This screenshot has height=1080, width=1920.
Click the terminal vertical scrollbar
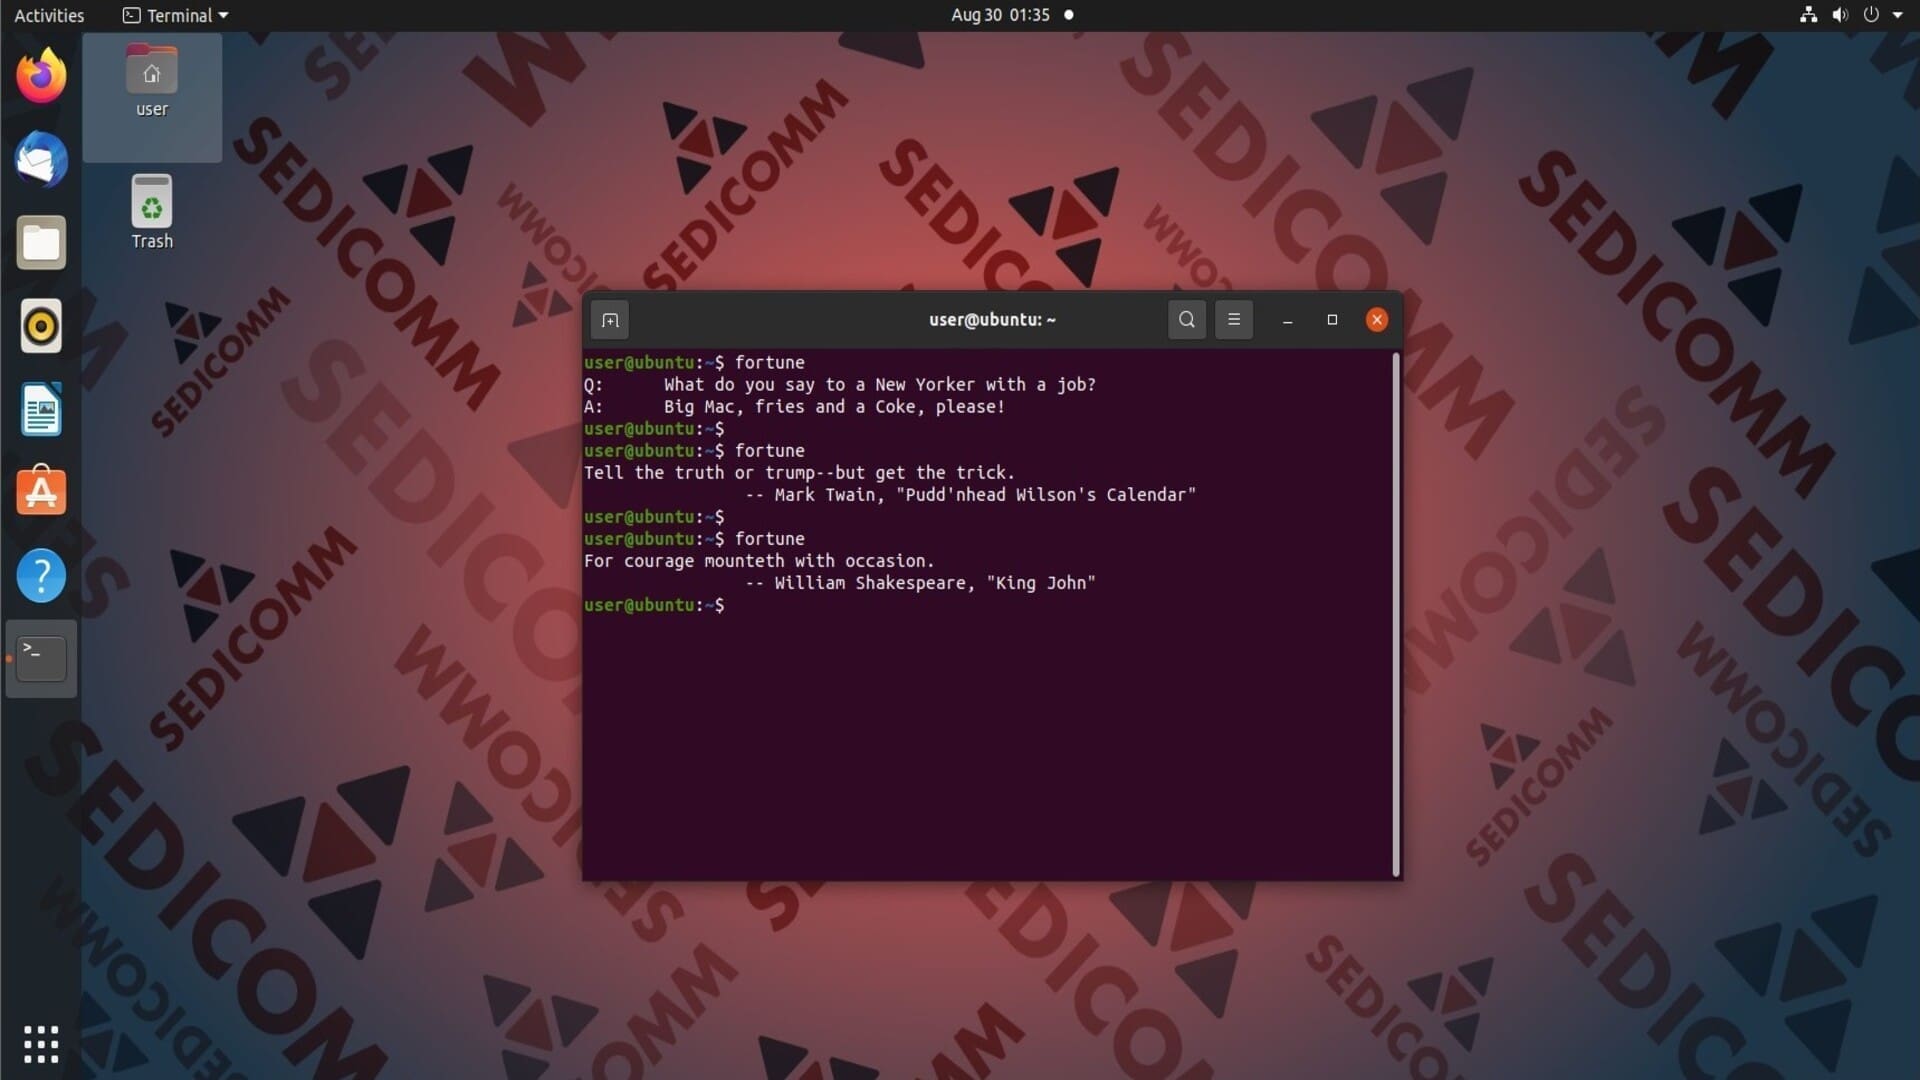pos(1396,614)
